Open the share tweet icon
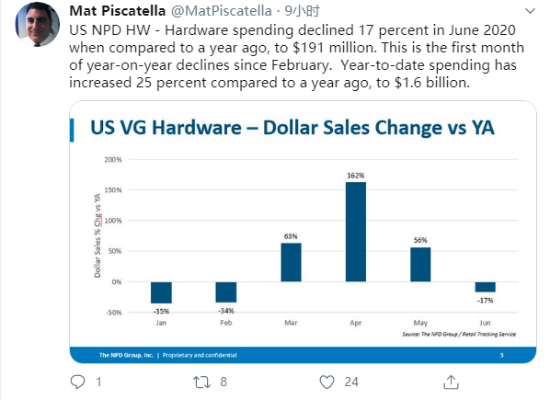The image size is (550, 400). 451,382
